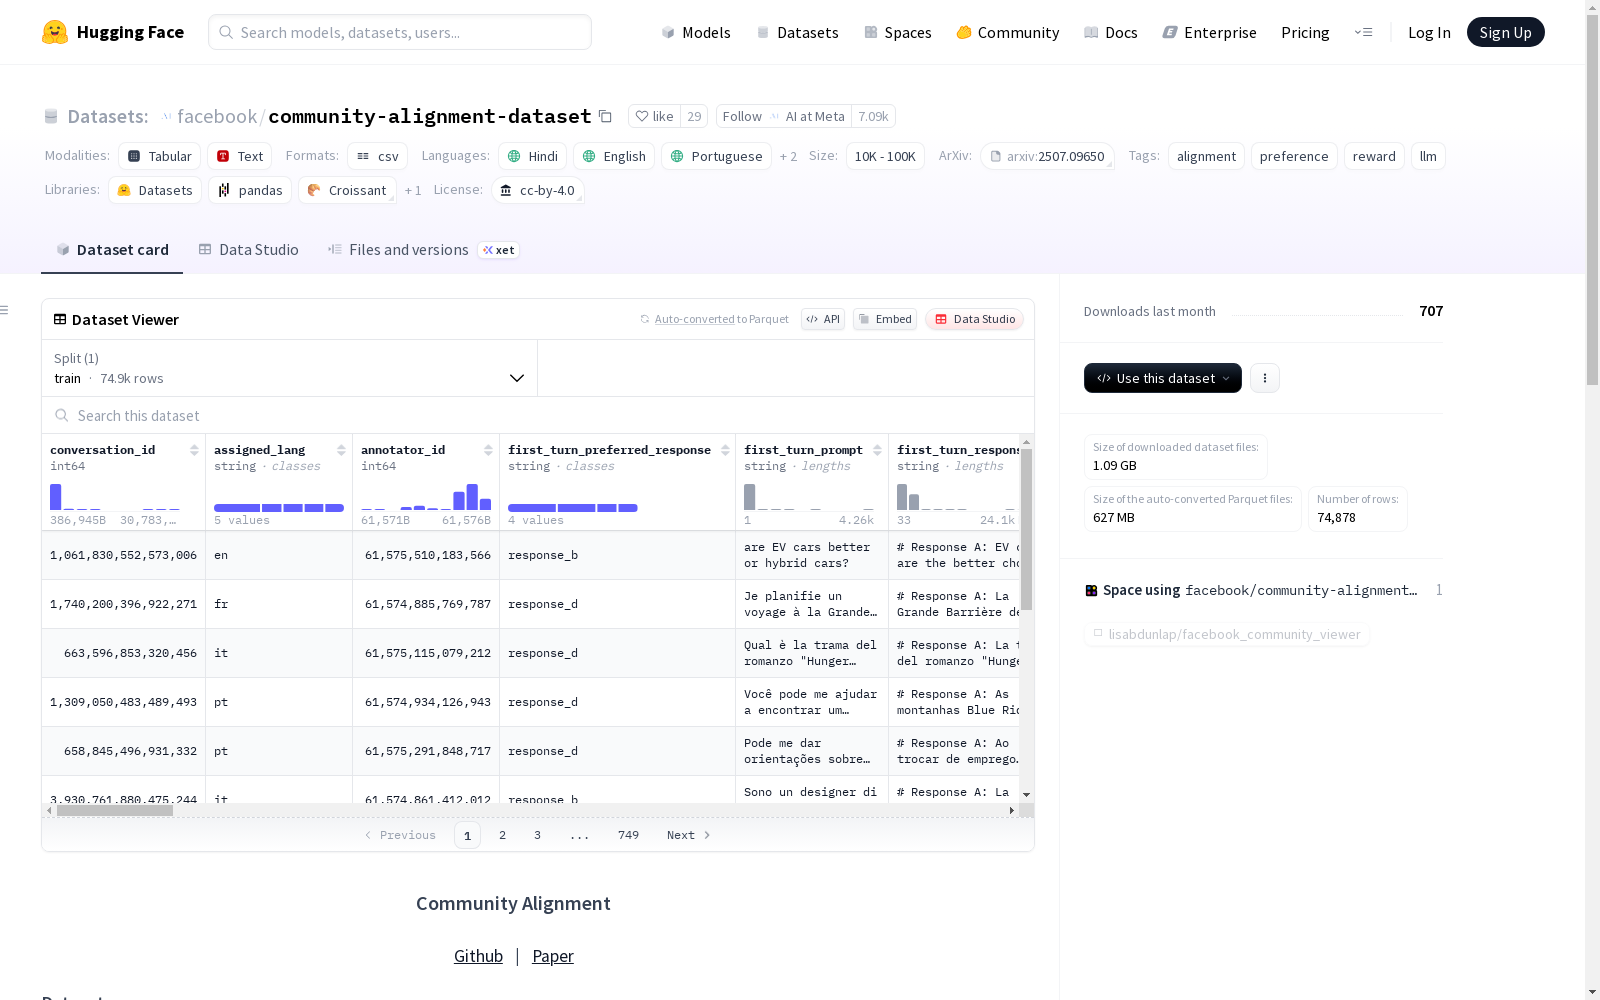
Task: Copy dataset name with the copy icon
Action: tap(605, 116)
